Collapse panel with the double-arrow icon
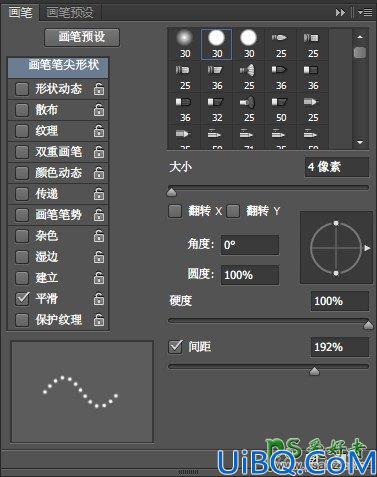Image resolution: width=377 pixels, height=477 pixels. click(340, 13)
